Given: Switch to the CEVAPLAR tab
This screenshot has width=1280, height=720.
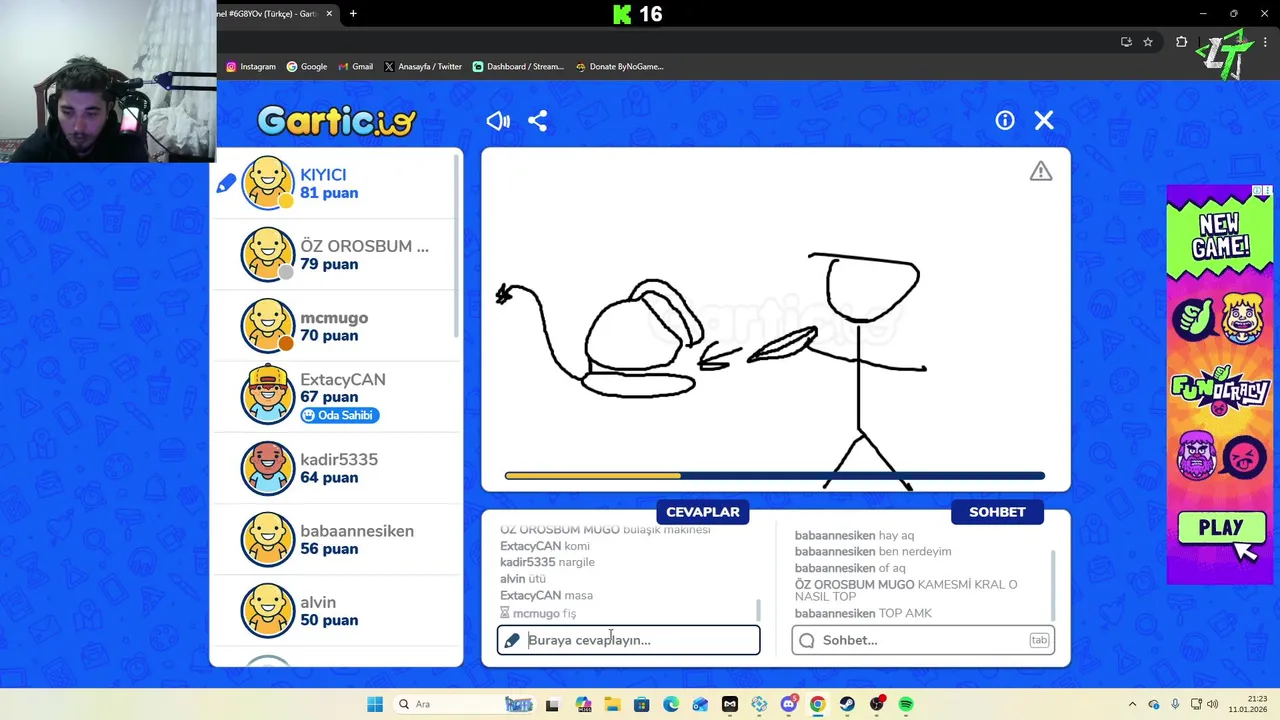Looking at the screenshot, I should (x=703, y=512).
